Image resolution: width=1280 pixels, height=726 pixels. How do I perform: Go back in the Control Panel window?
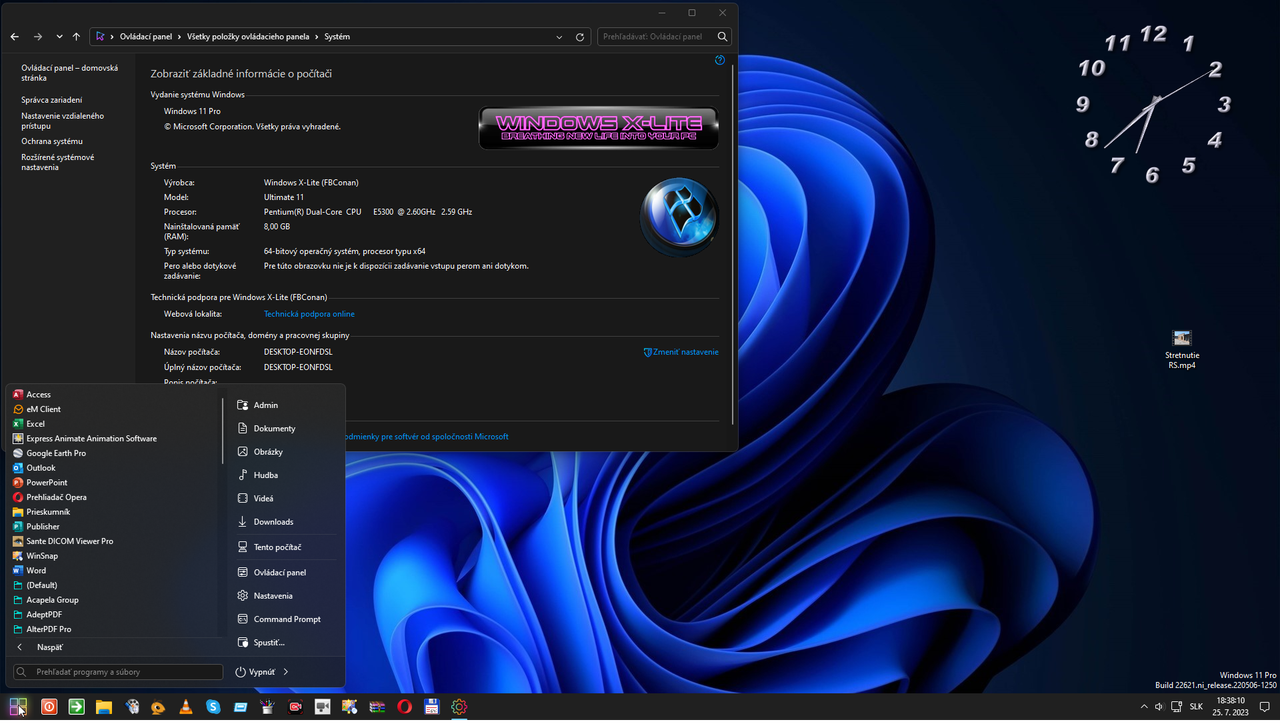[x=15, y=36]
